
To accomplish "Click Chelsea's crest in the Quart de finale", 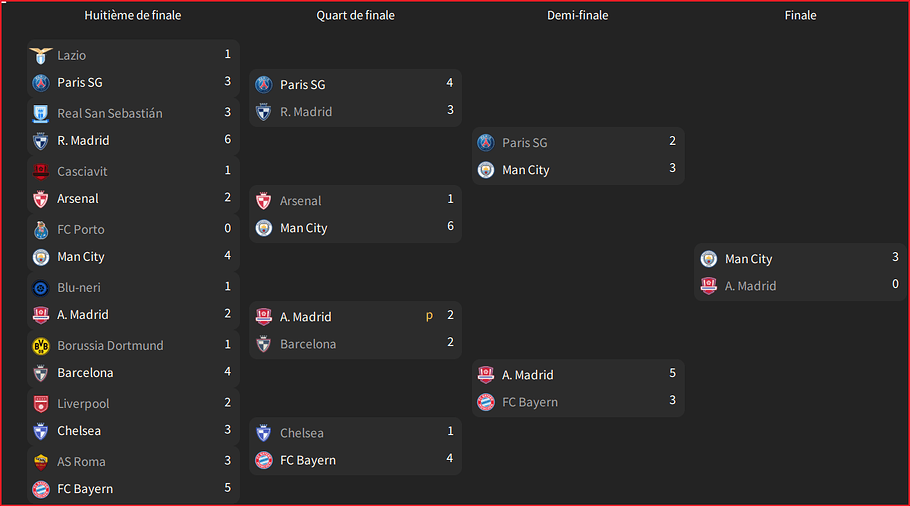I will click(263, 433).
